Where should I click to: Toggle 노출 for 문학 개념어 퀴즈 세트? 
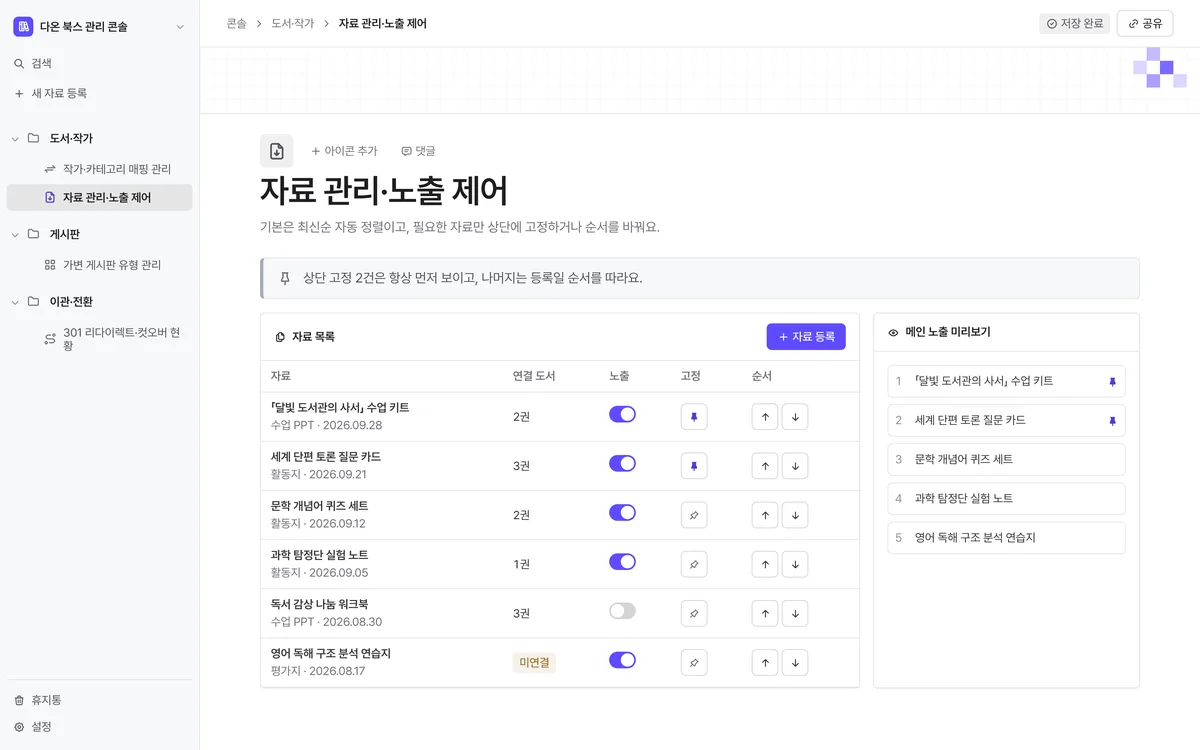pos(622,512)
